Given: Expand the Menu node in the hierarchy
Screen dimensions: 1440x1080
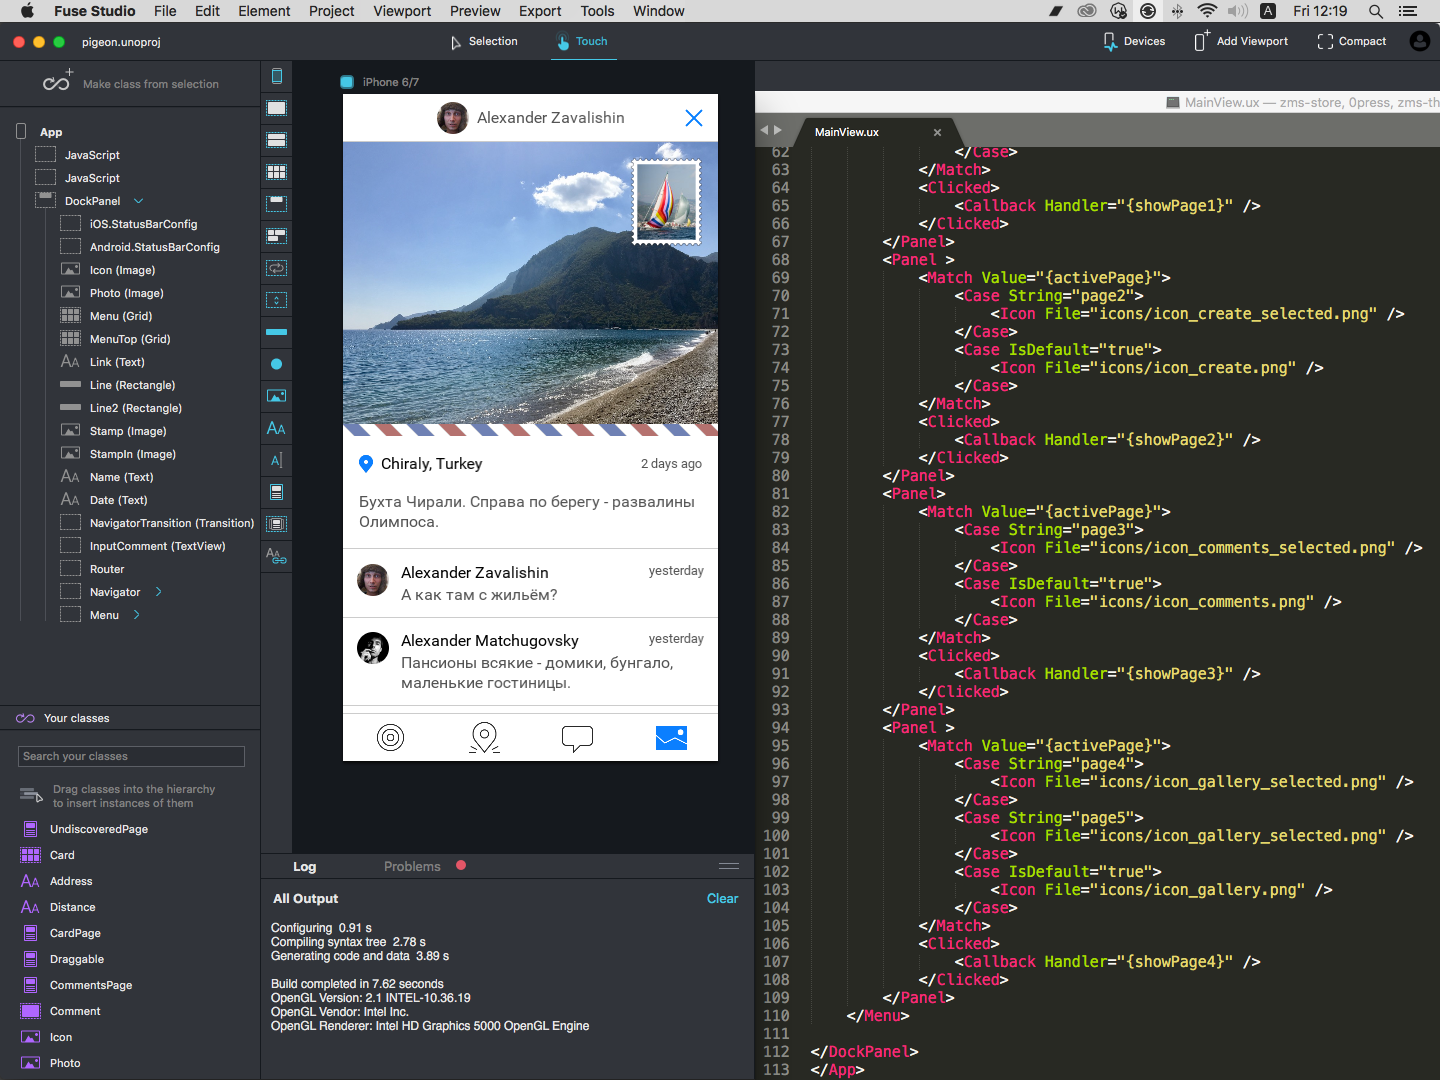Looking at the screenshot, I should tap(137, 615).
